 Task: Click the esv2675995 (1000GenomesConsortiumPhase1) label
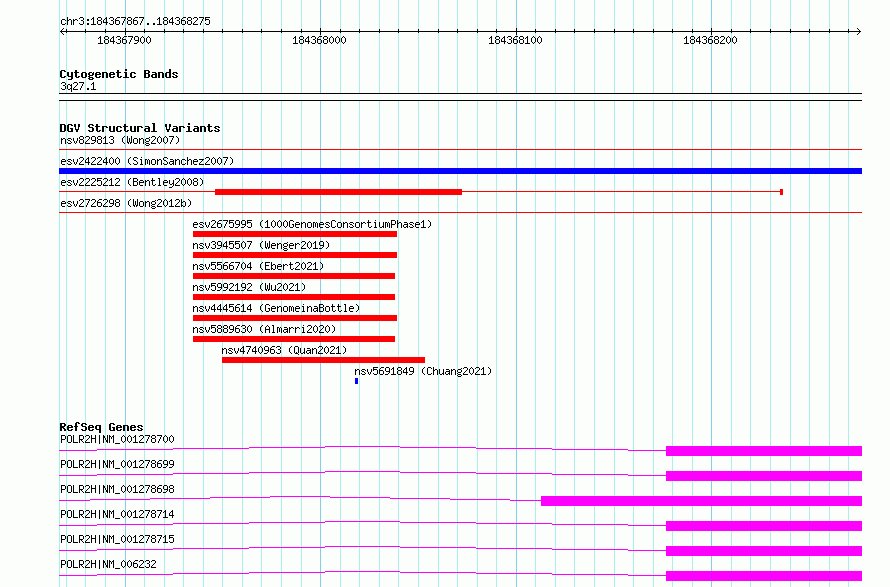coord(312,224)
